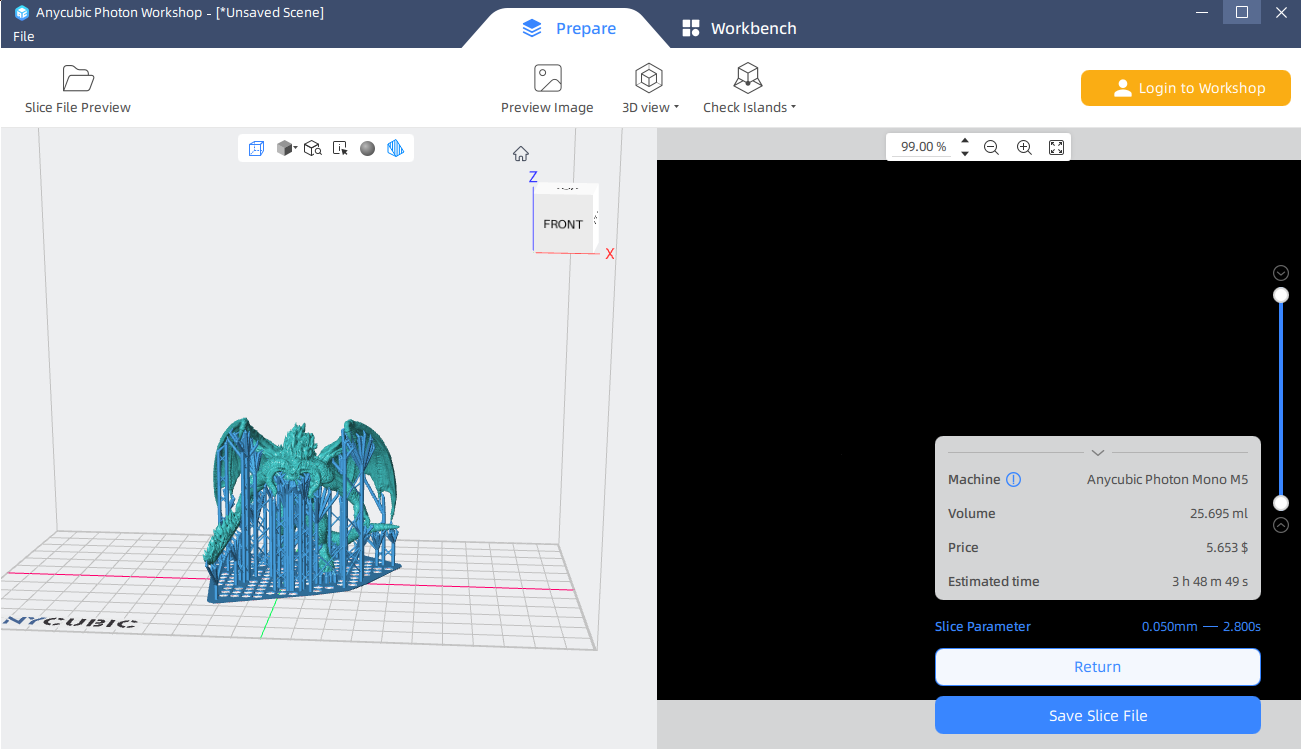Open the File menu

24,36
